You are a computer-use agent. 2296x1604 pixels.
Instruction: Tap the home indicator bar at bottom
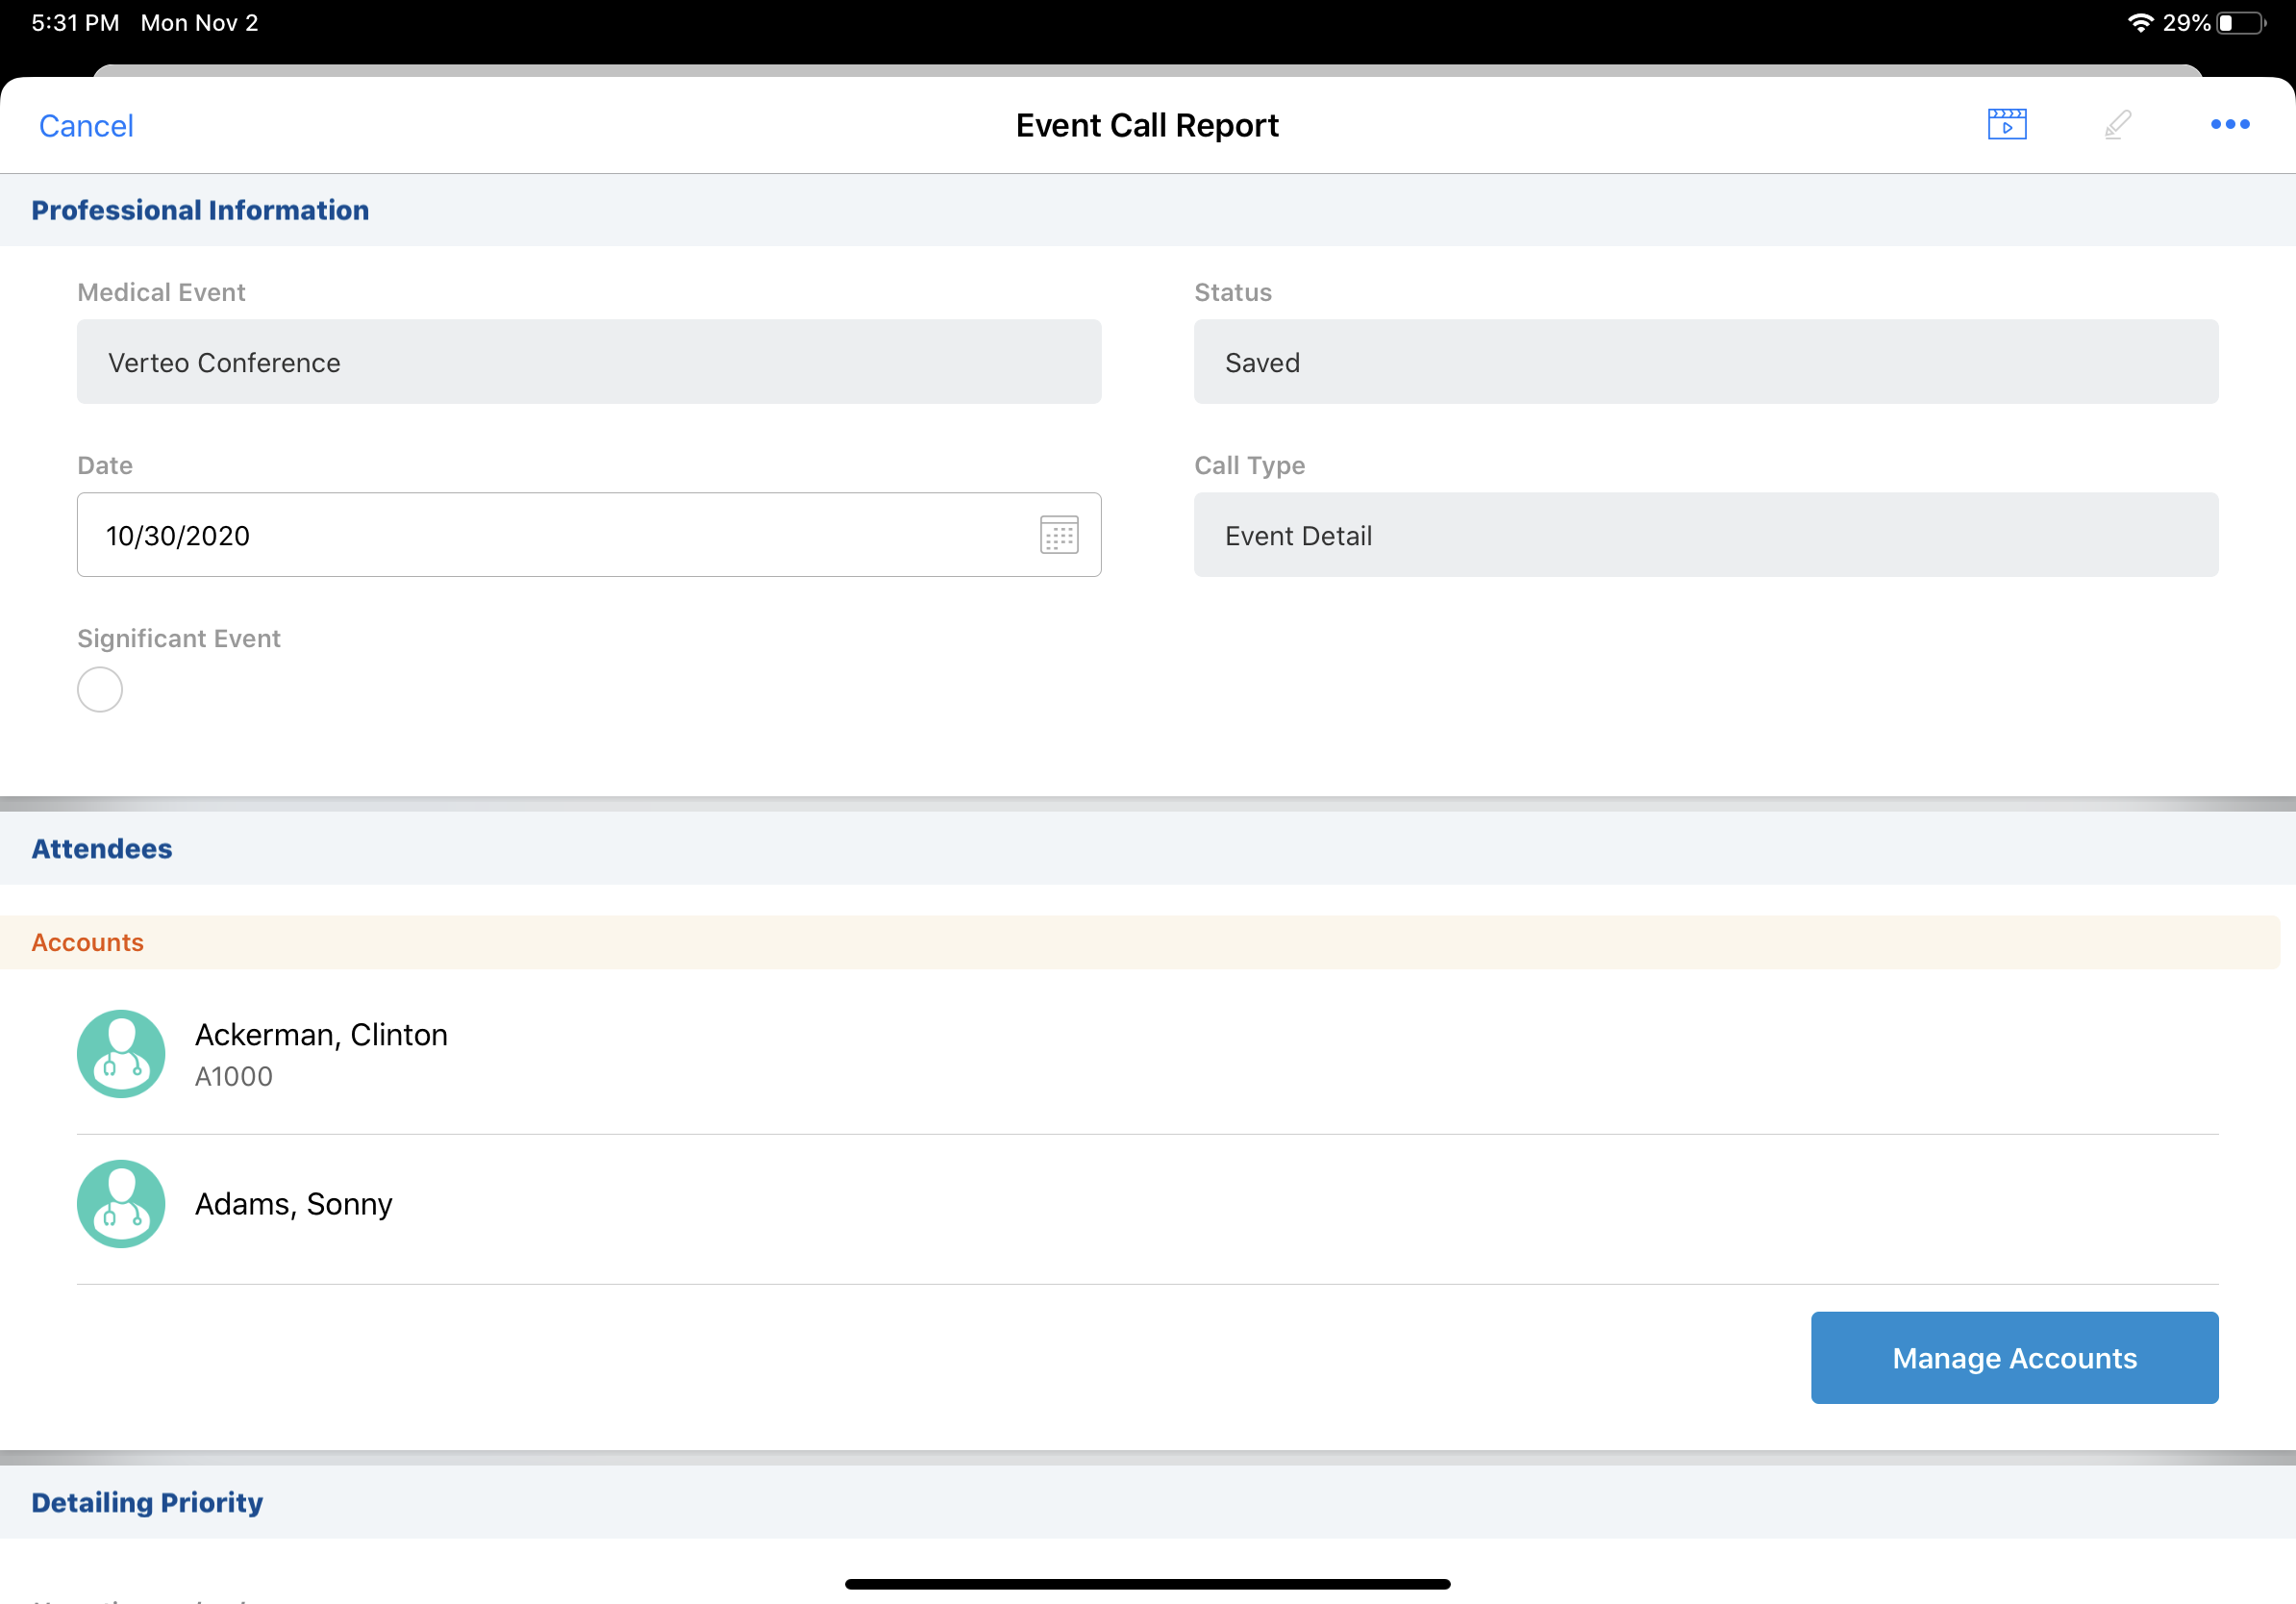pyautogui.click(x=1147, y=1584)
